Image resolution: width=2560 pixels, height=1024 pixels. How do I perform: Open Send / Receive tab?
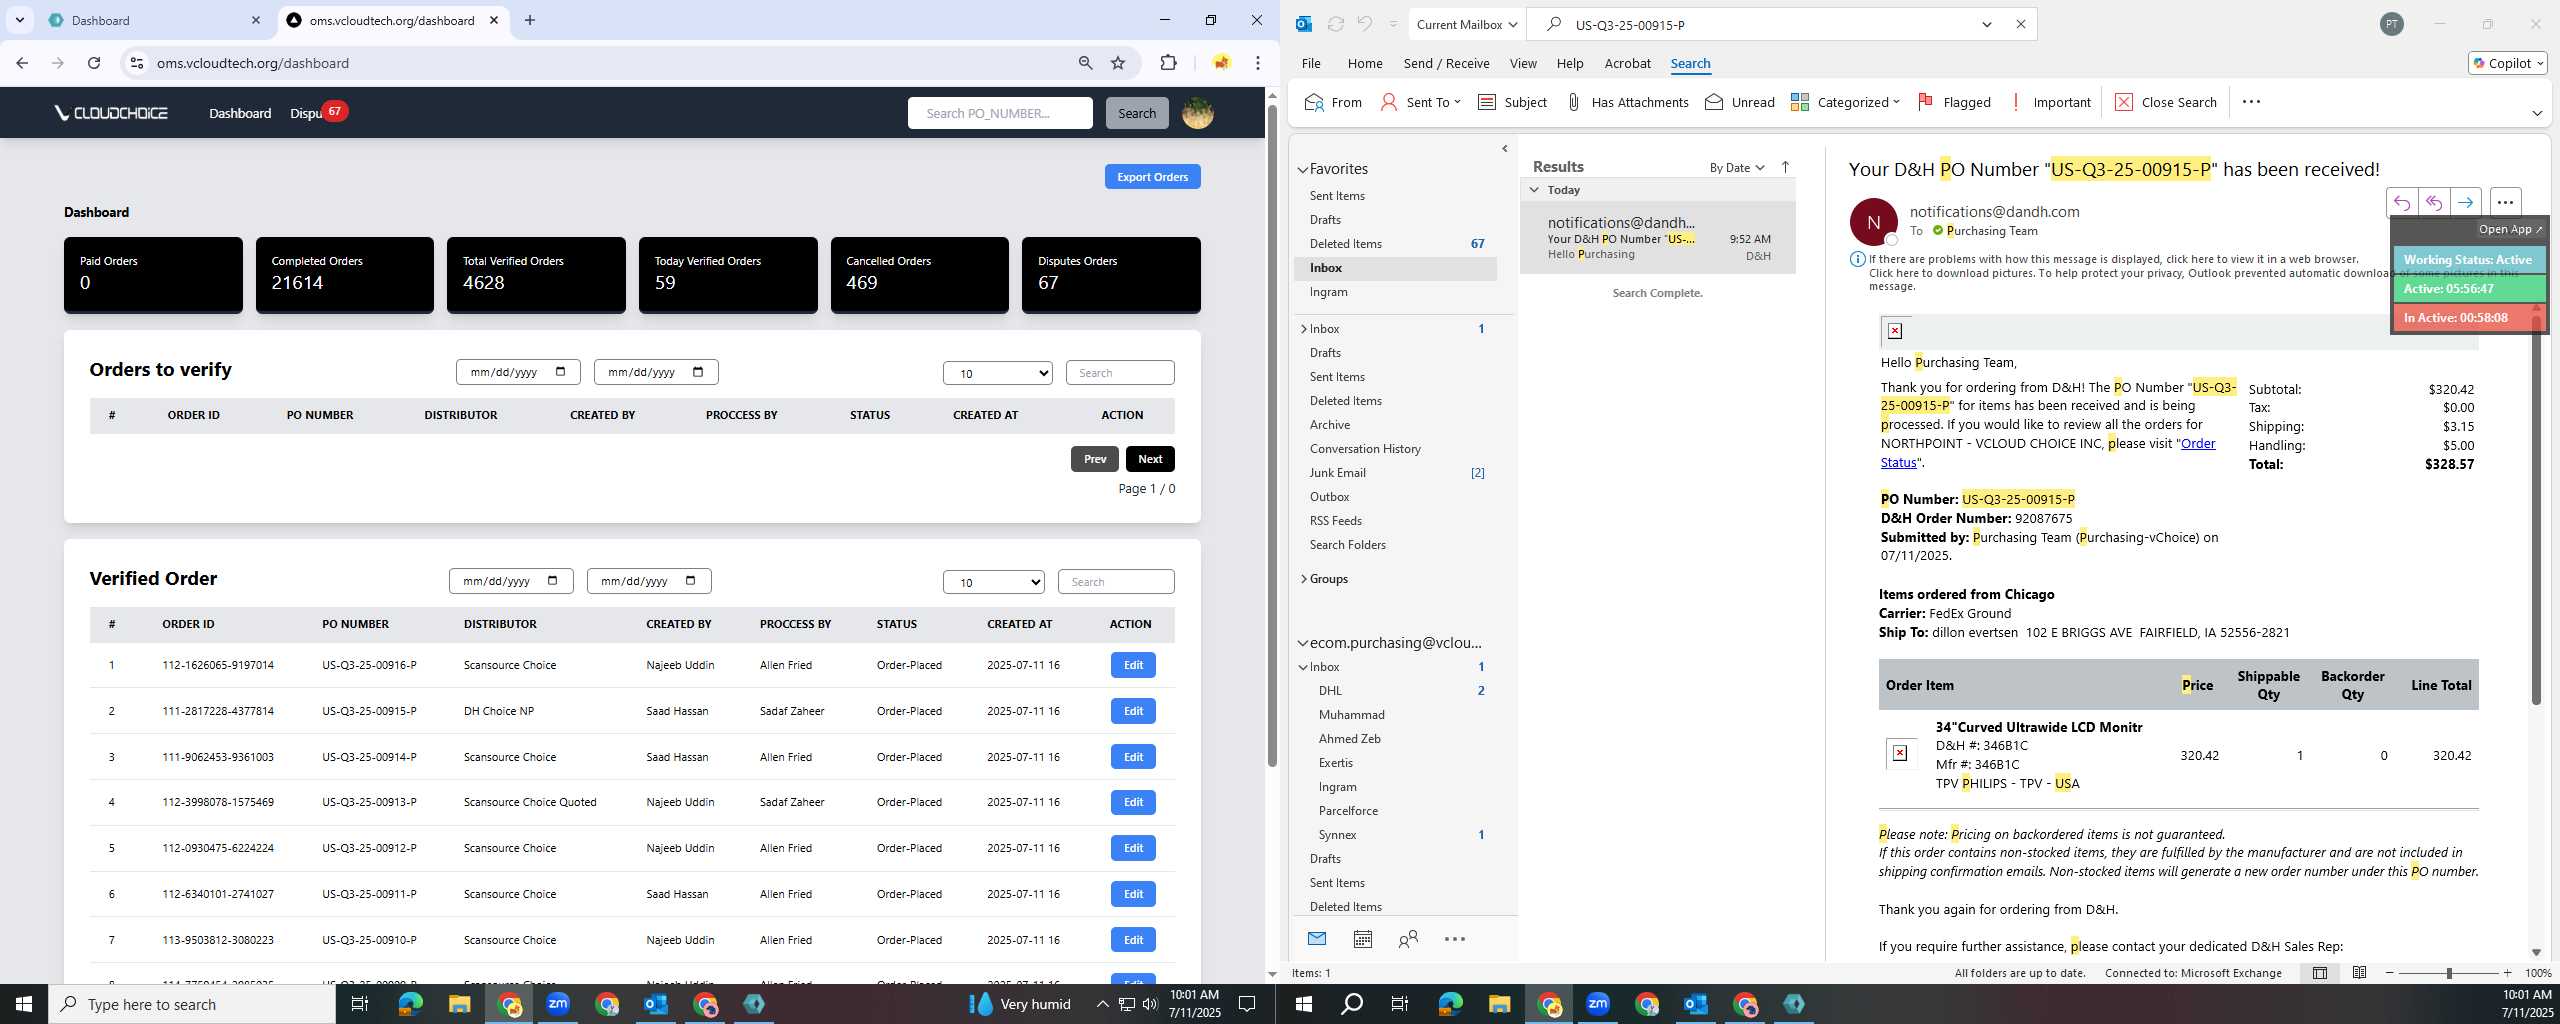point(1446,63)
